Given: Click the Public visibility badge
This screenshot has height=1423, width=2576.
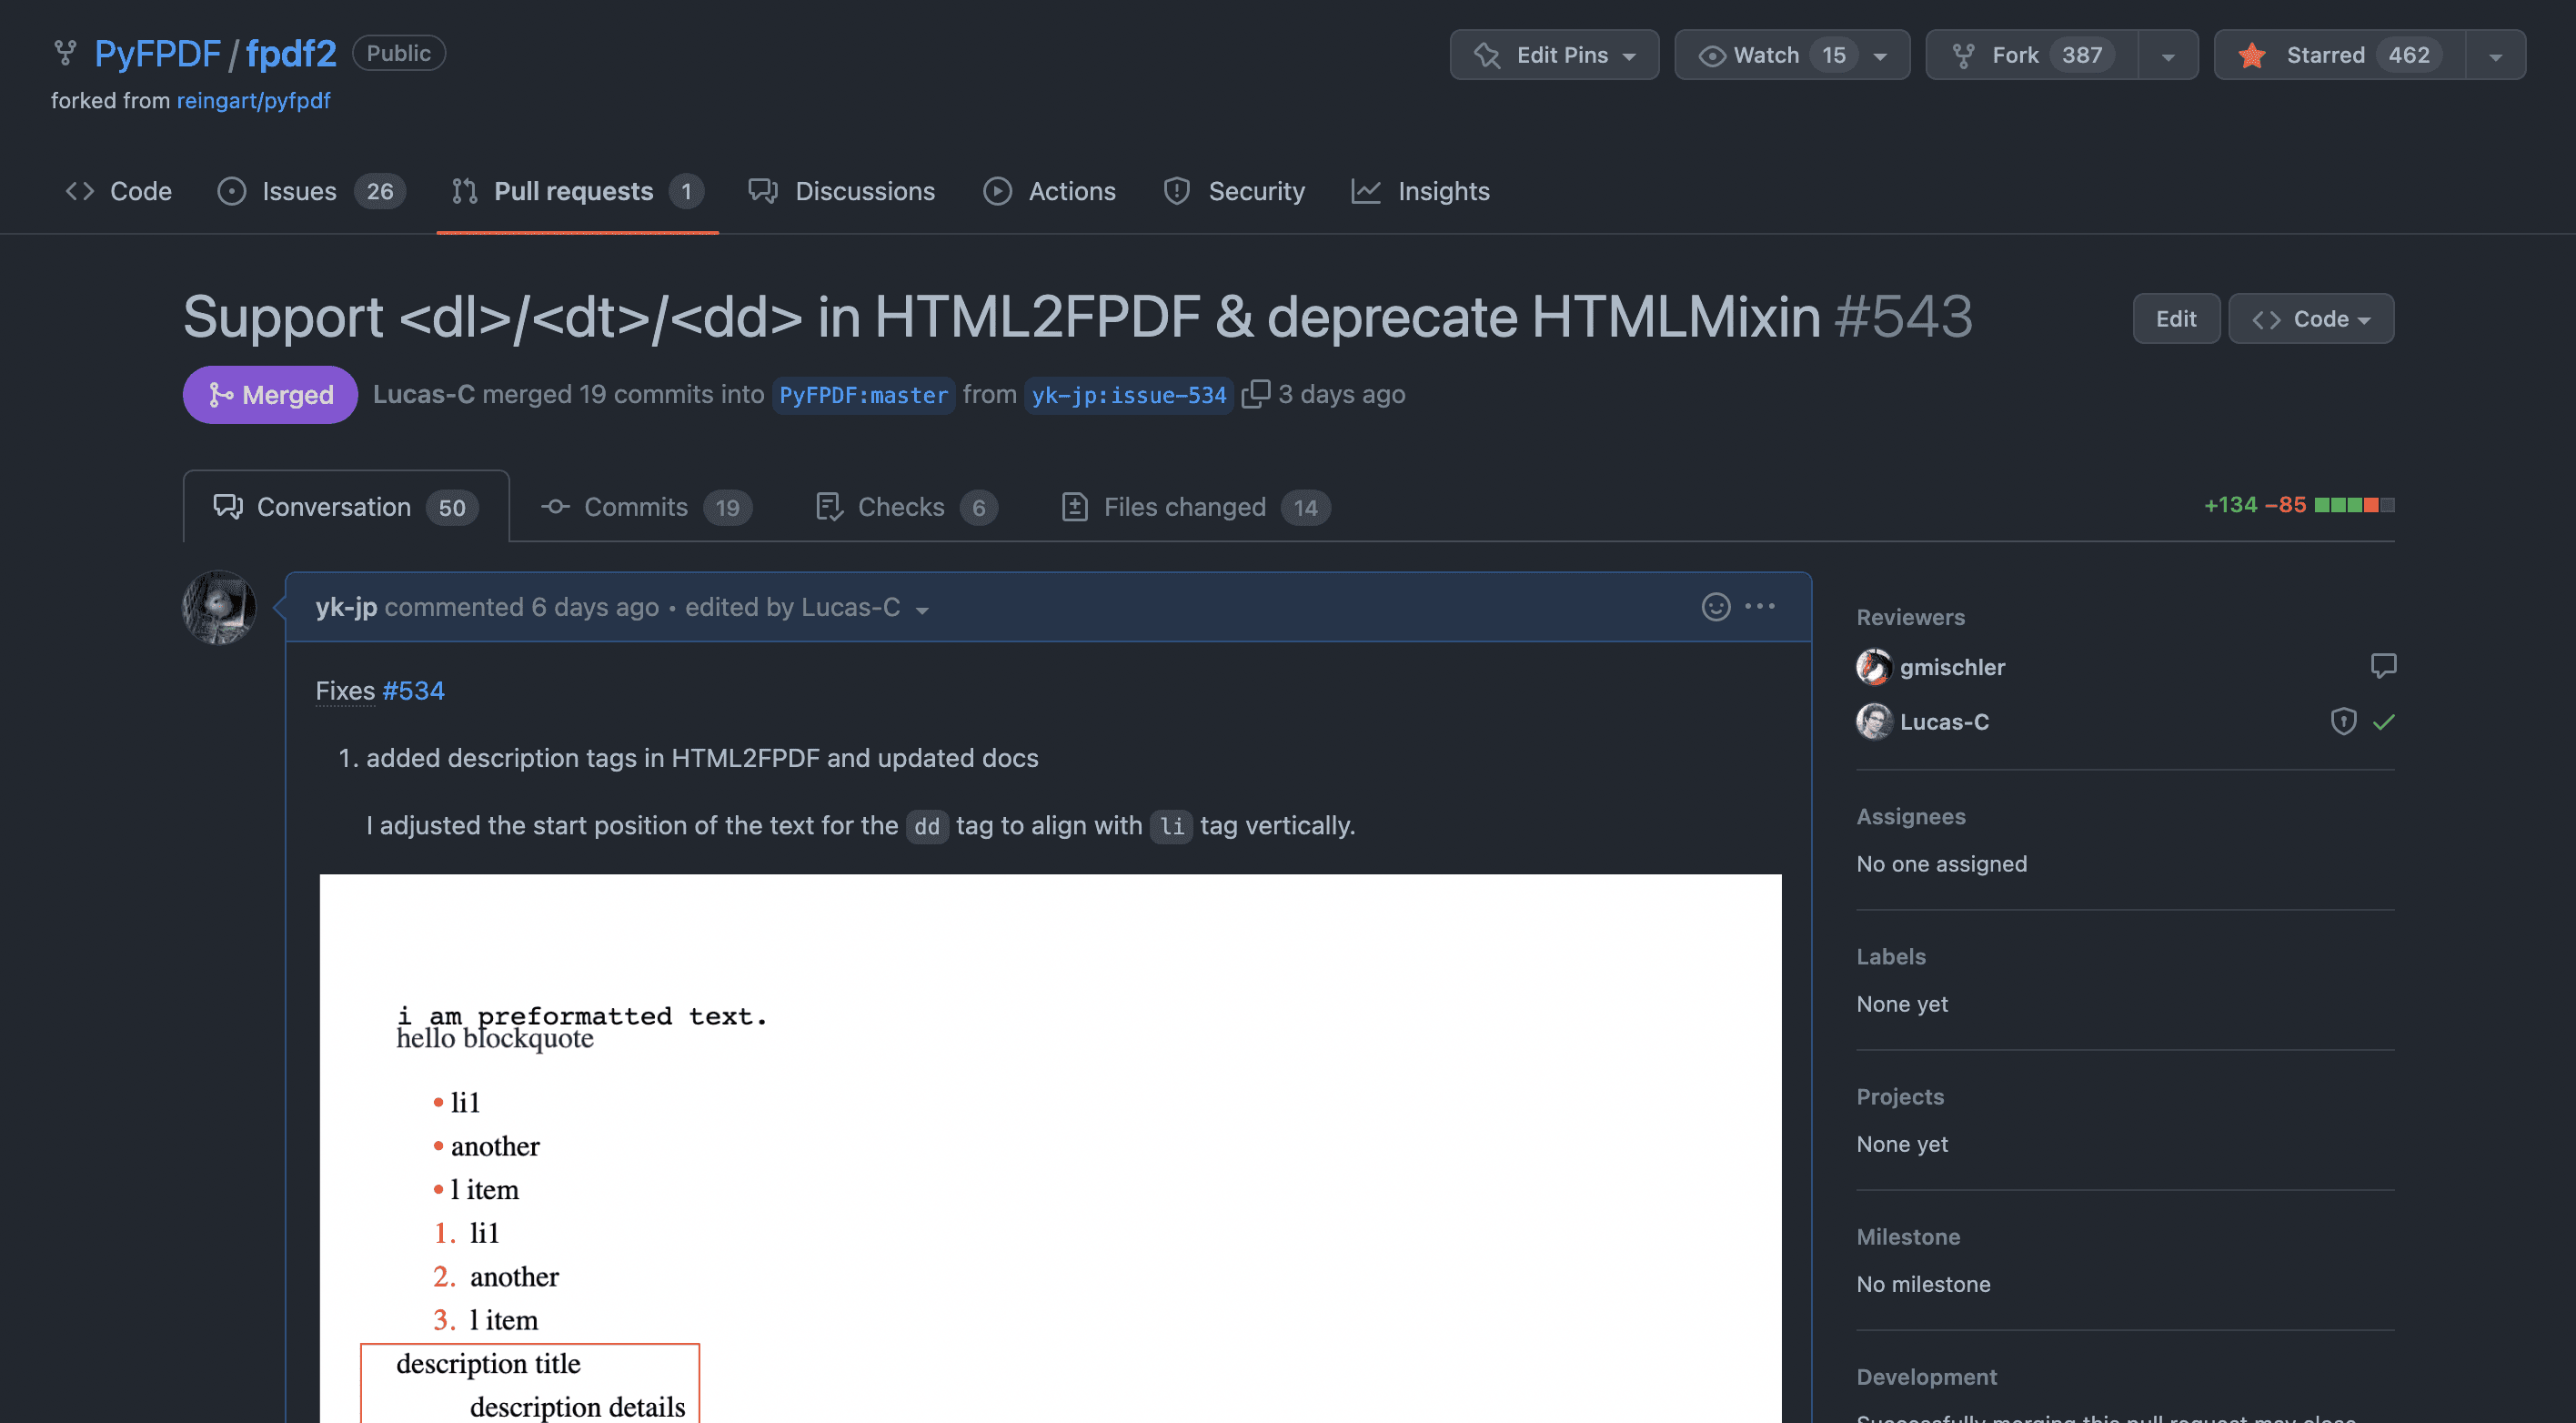Looking at the screenshot, I should point(398,53).
